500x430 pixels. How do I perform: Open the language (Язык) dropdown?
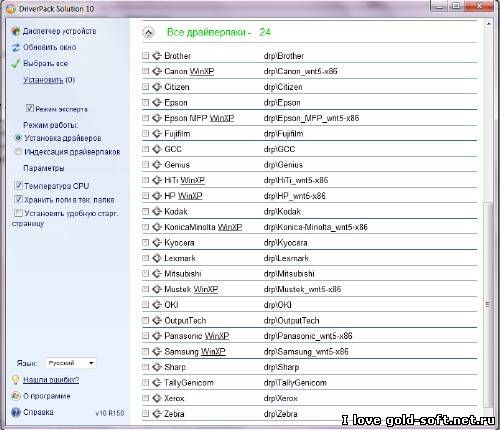coord(71,363)
